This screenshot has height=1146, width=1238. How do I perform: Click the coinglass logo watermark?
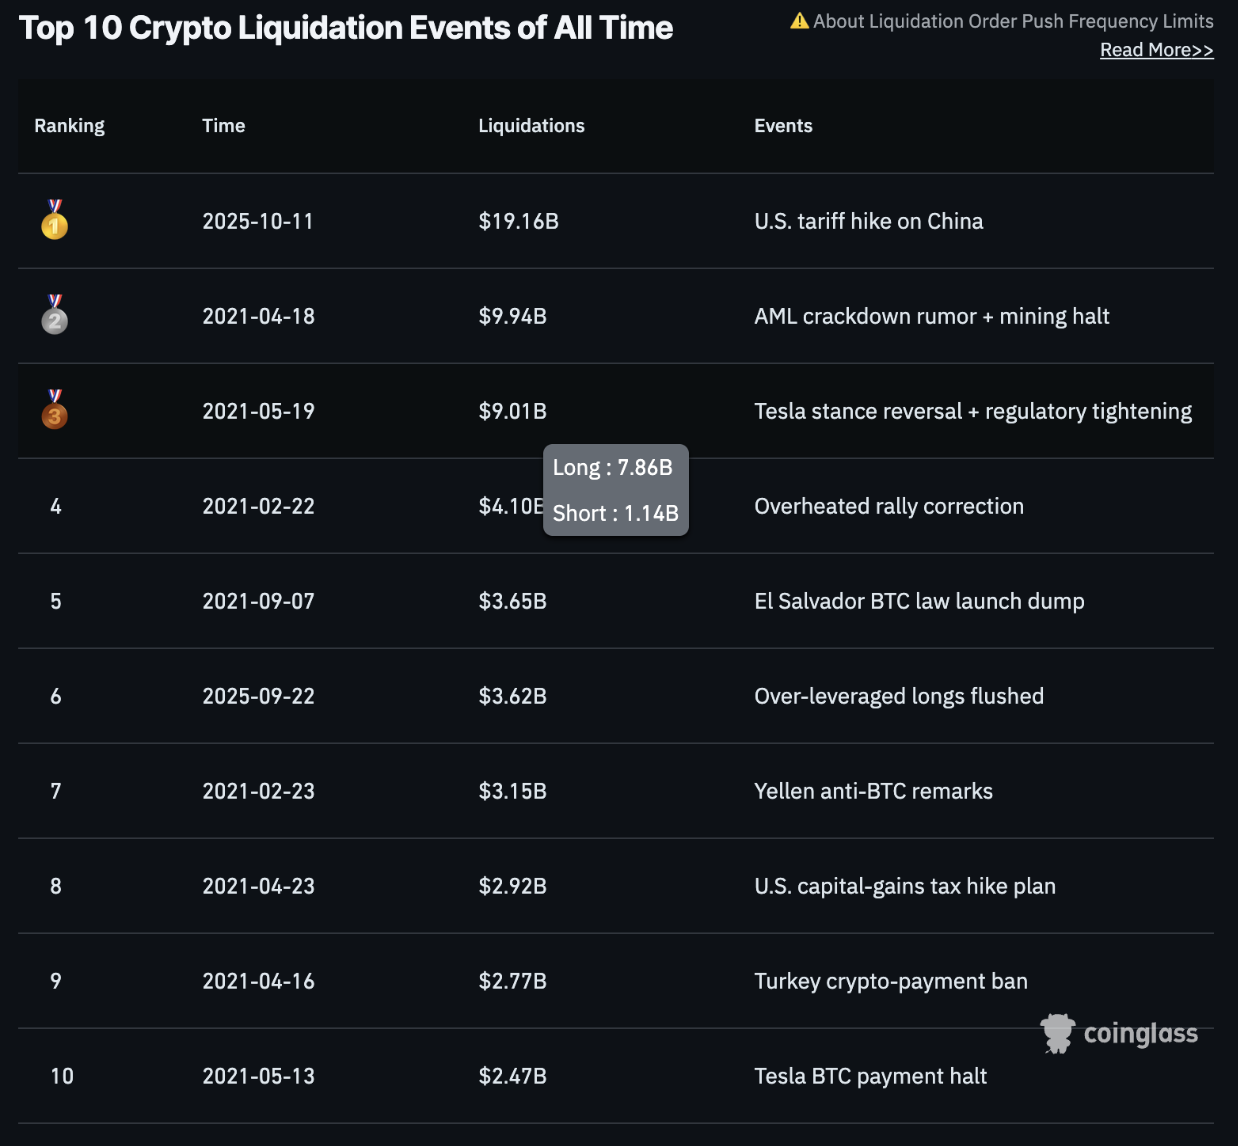pyautogui.click(x=1120, y=1033)
